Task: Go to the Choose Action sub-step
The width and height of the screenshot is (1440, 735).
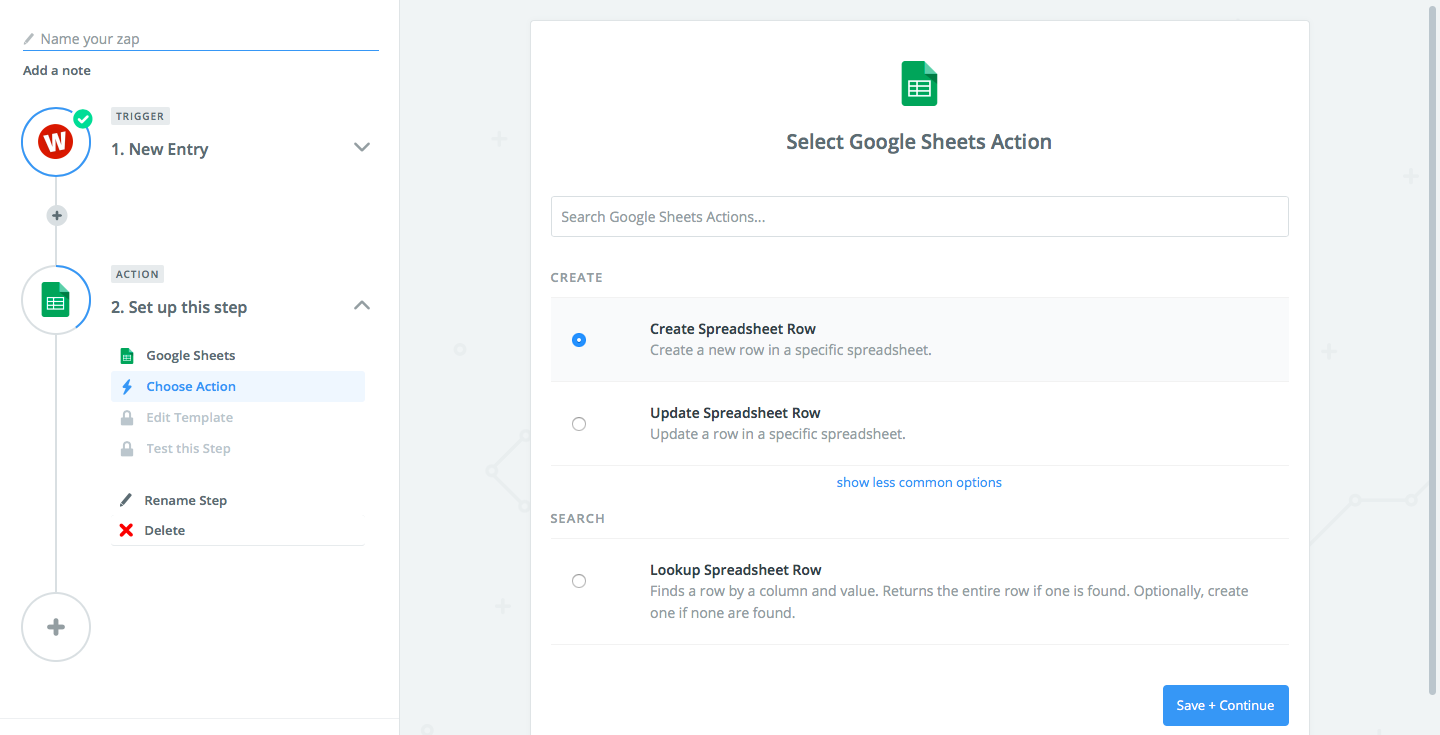Action: point(238,387)
